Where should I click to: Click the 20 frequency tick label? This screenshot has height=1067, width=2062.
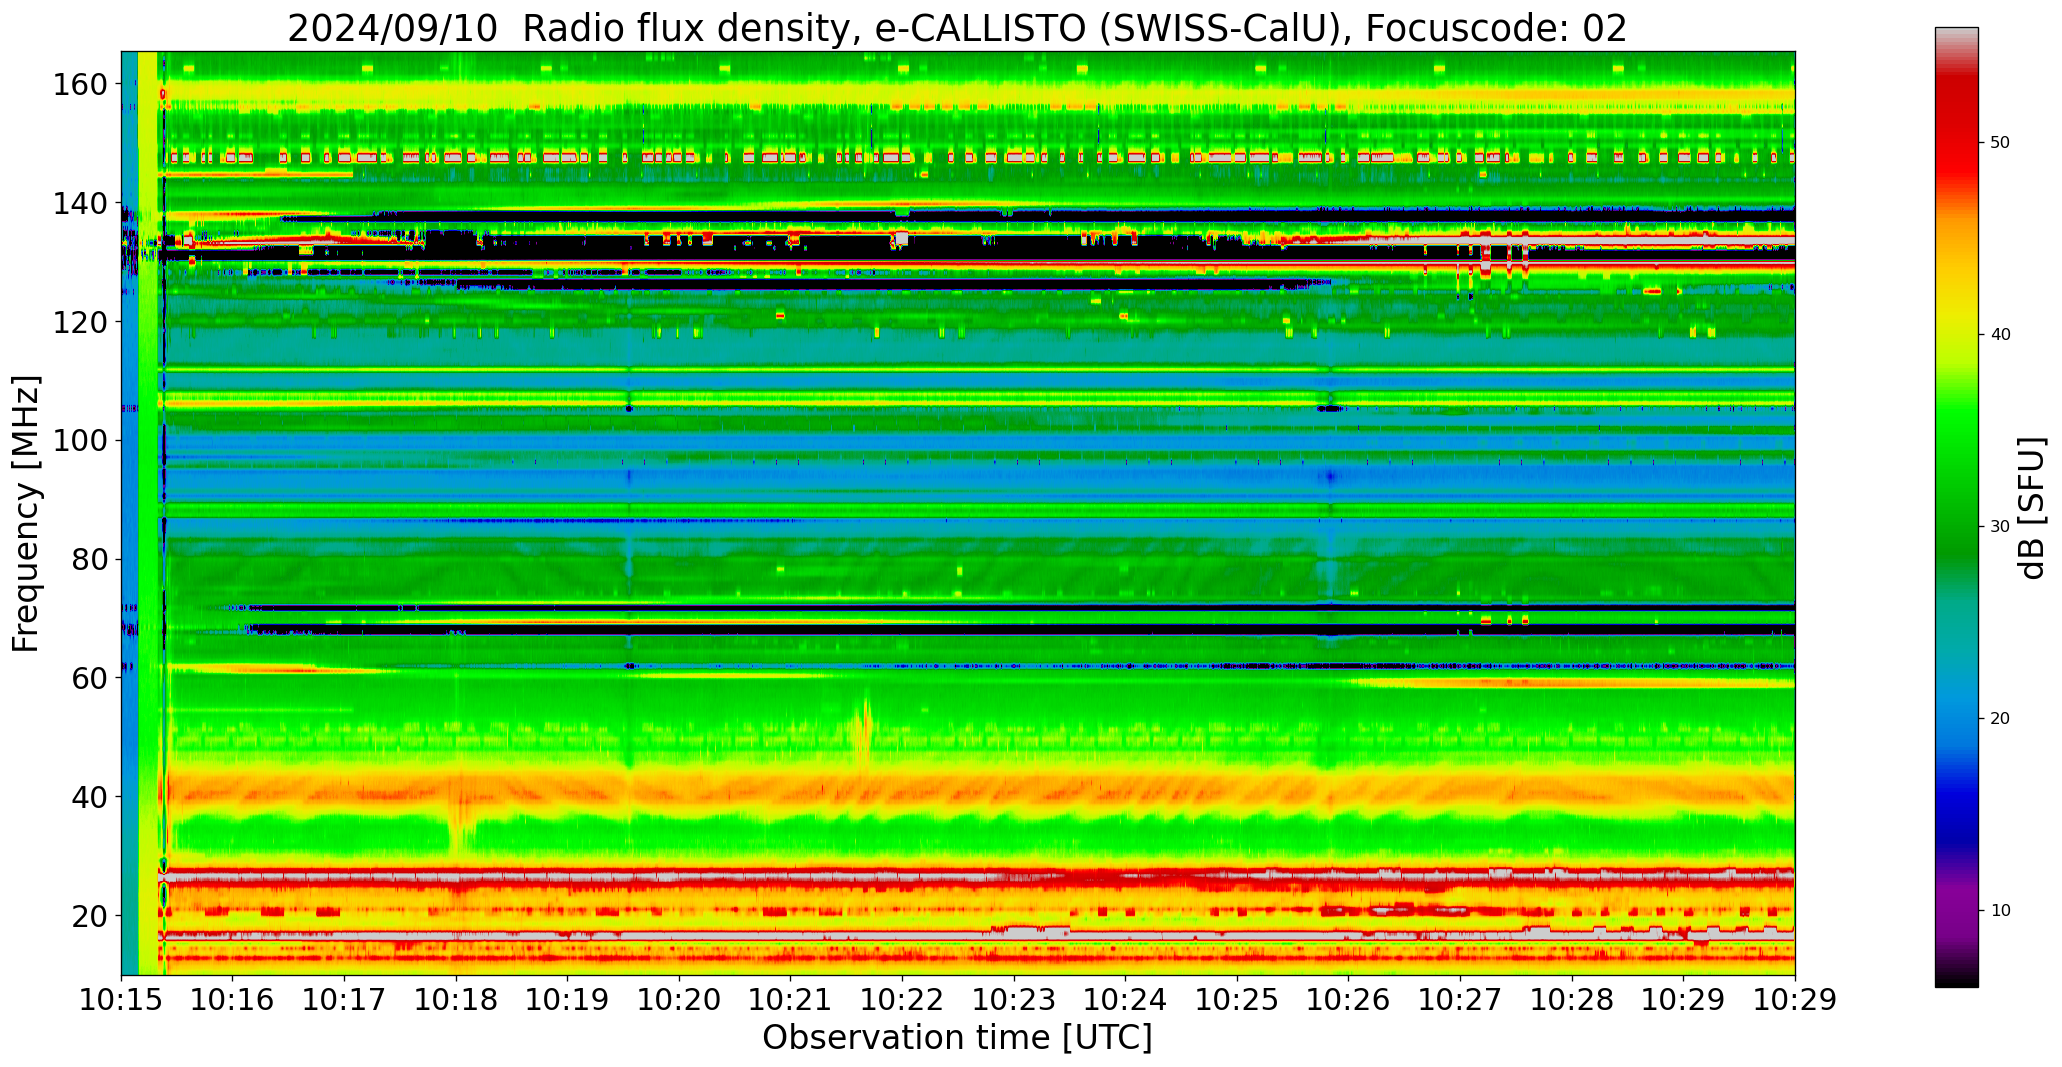90,916
